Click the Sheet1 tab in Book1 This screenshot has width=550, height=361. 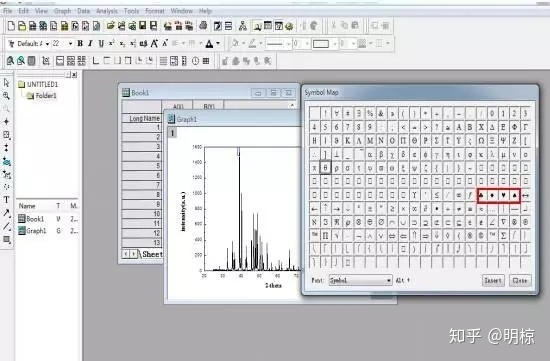[x=152, y=254]
